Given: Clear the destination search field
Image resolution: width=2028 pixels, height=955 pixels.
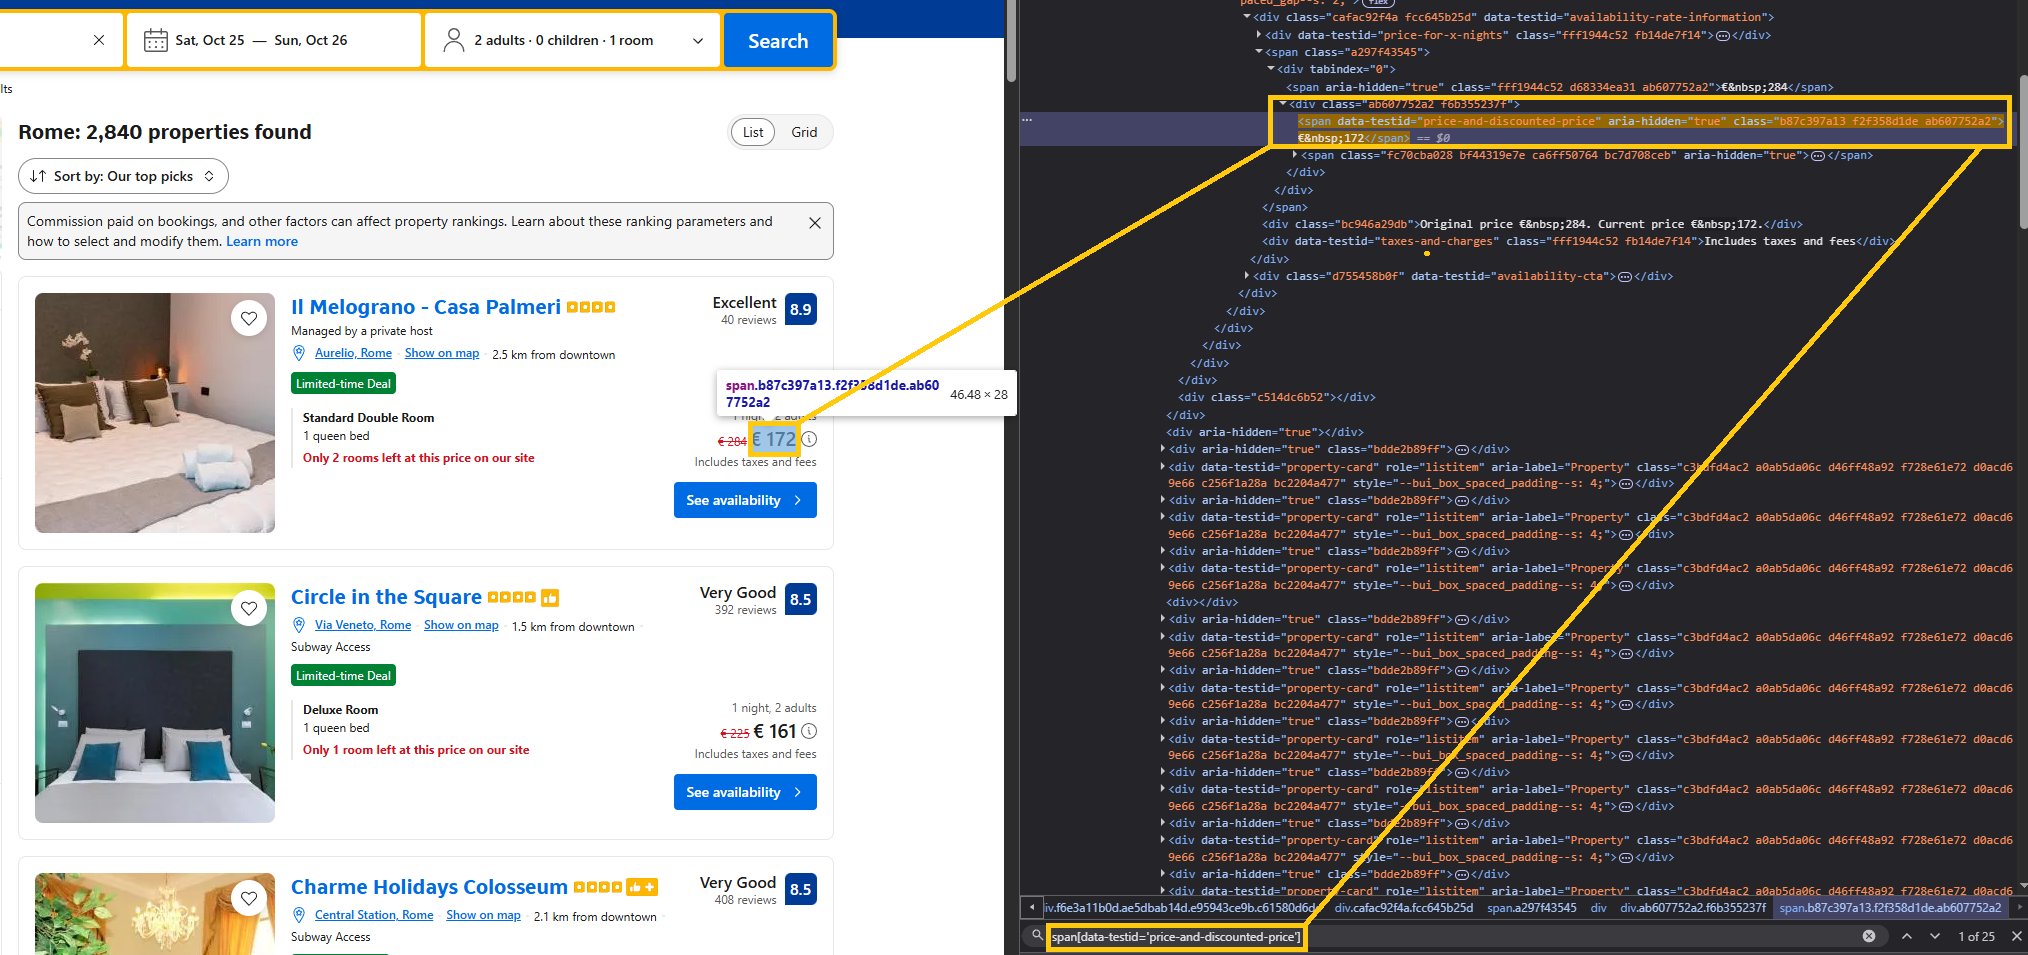Looking at the screenshot, I should tap(98, 40).
